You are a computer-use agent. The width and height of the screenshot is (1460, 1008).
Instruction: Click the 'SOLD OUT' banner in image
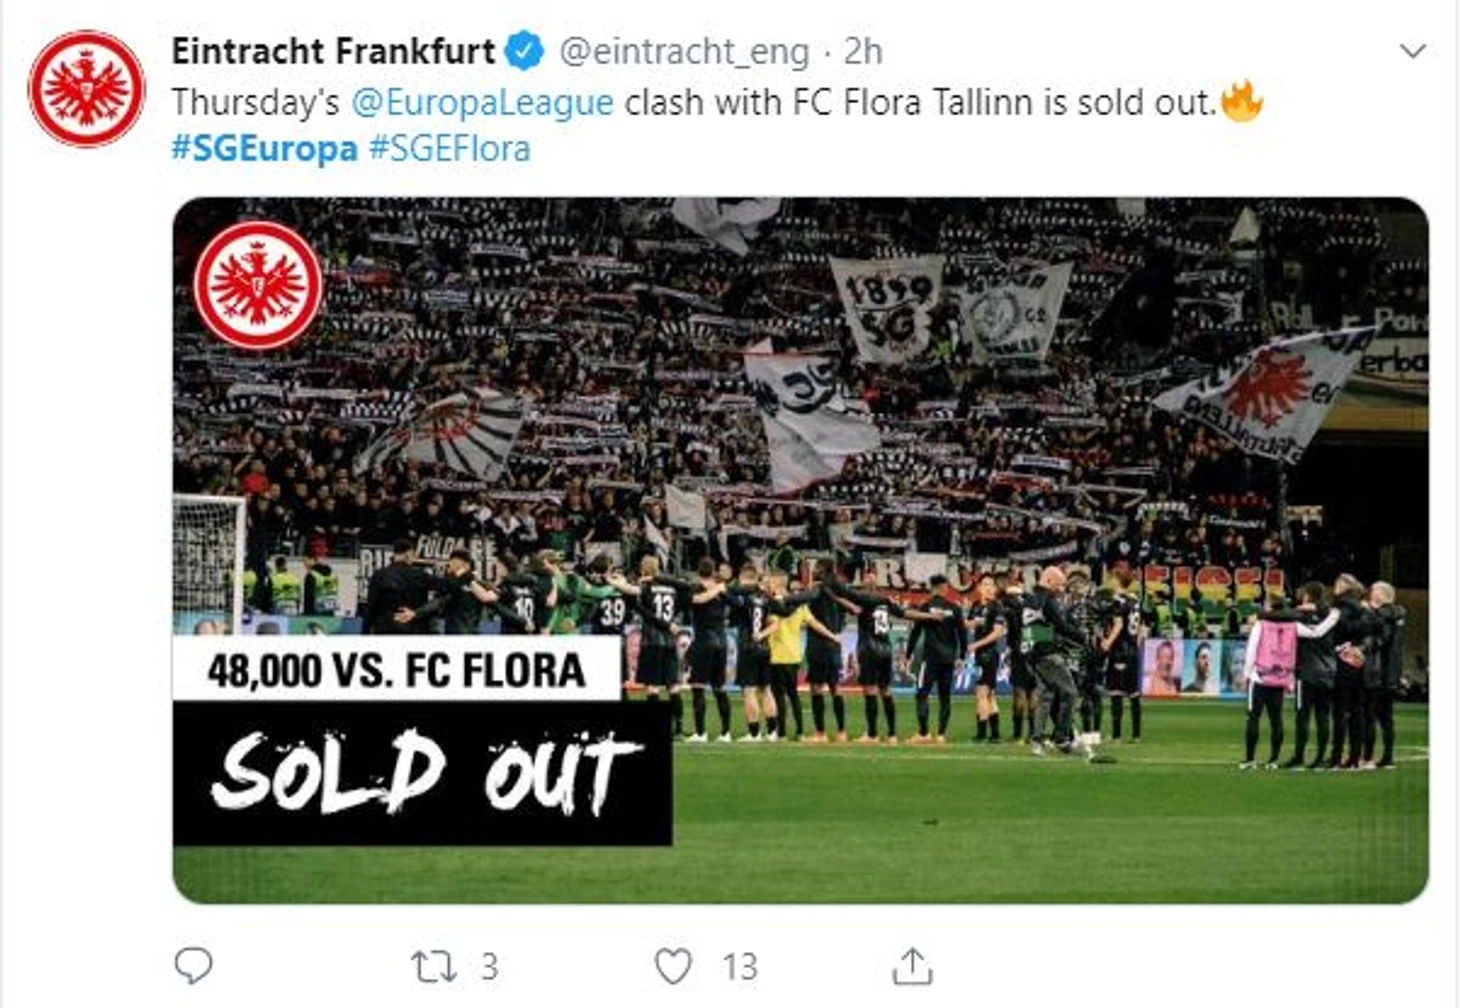click(422, 773)
